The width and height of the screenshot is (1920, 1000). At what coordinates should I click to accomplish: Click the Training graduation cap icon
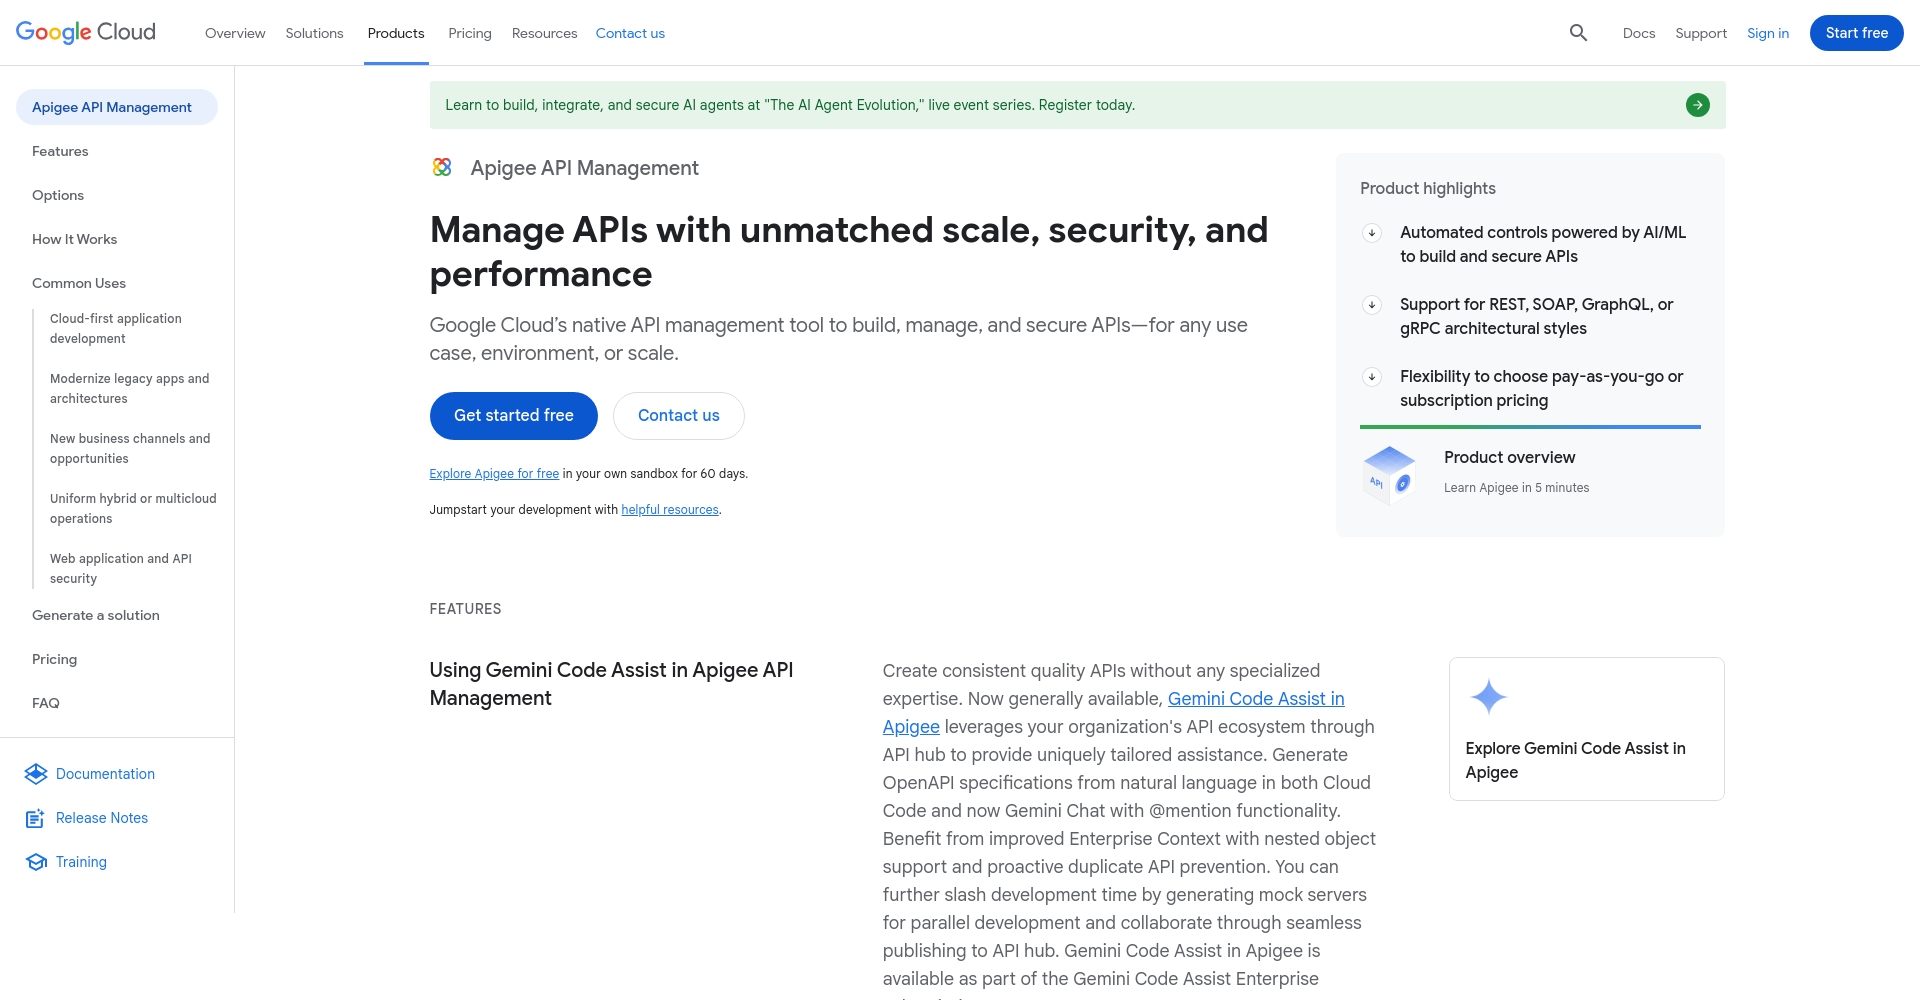coord(36,862)
